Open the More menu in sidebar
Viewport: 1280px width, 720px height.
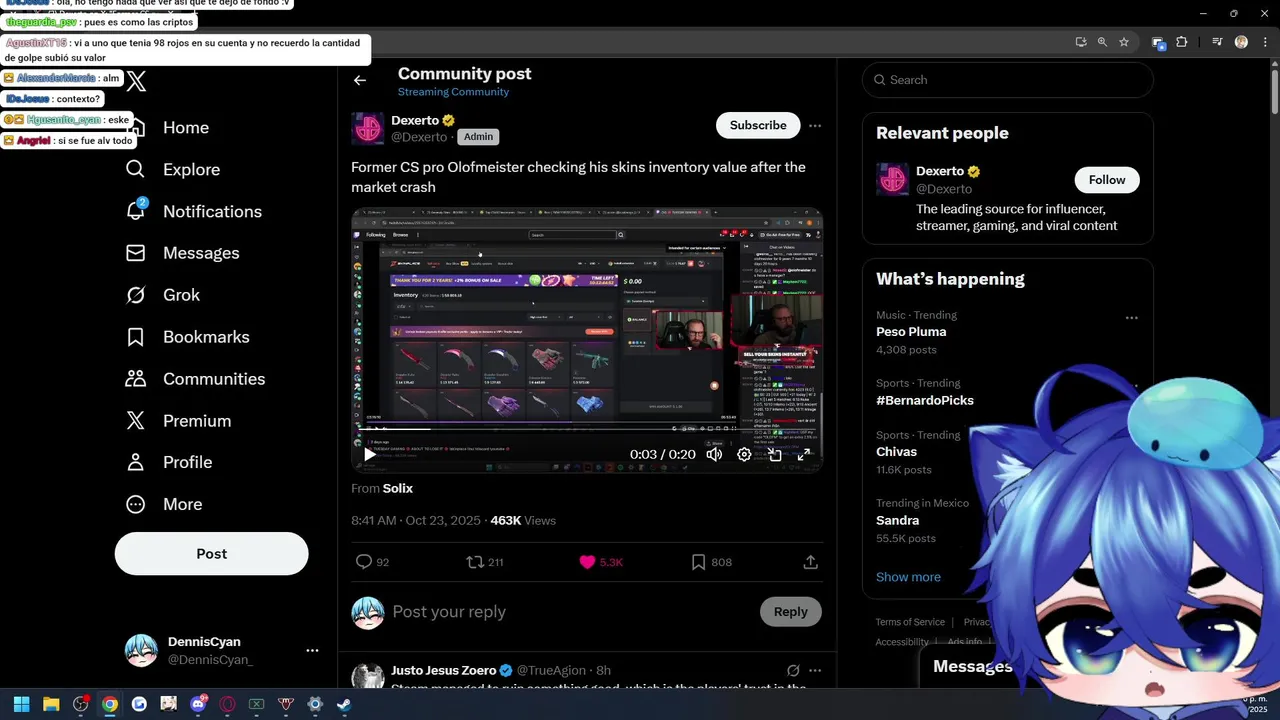coord(164,504)
